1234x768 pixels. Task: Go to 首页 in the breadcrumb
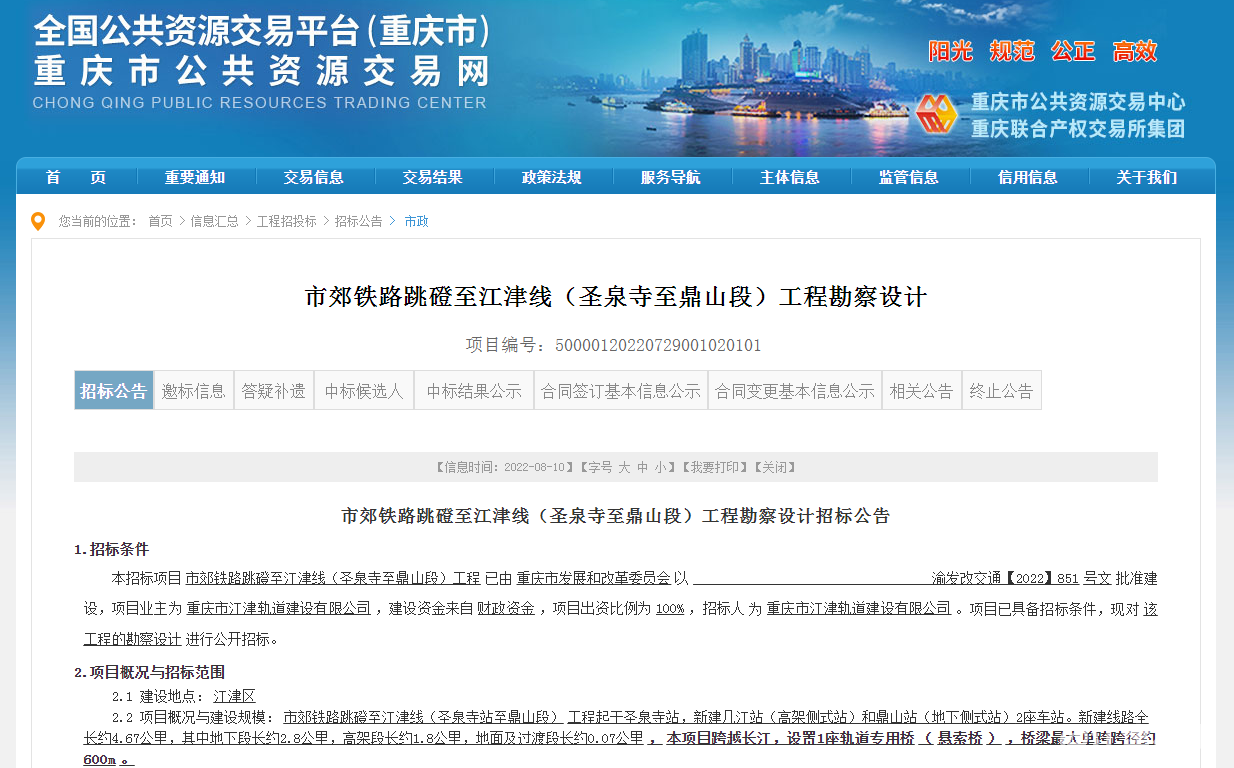click(160, 221)
